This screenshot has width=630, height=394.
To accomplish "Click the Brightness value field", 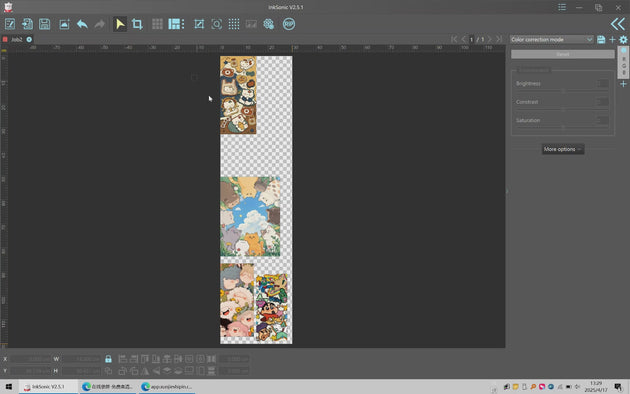I will (x=602, y=84).
